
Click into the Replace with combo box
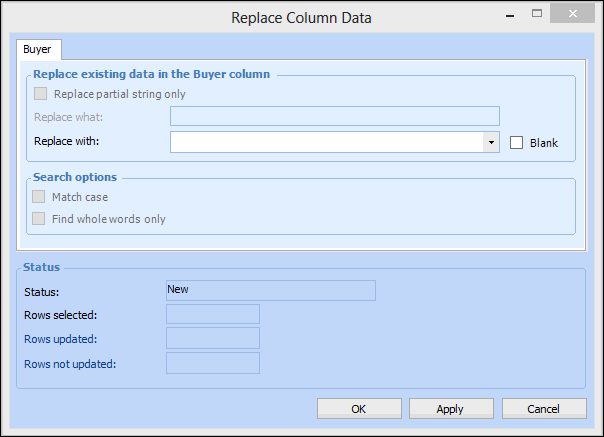tap(326, 142)
